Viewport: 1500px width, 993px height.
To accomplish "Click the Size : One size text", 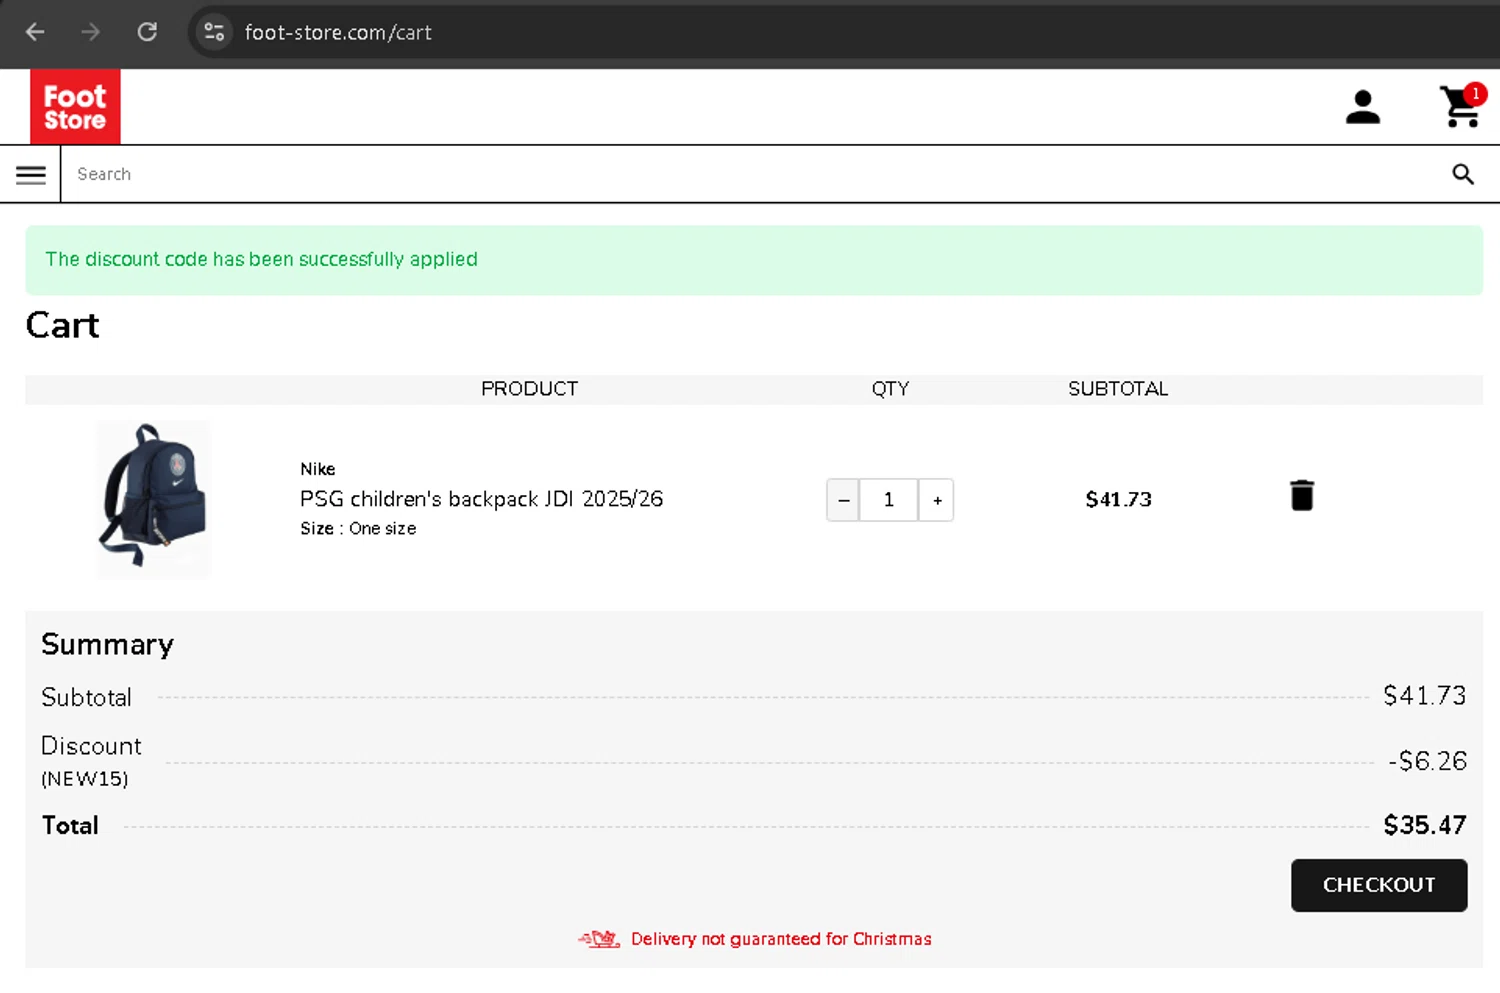I will [358, 528].
